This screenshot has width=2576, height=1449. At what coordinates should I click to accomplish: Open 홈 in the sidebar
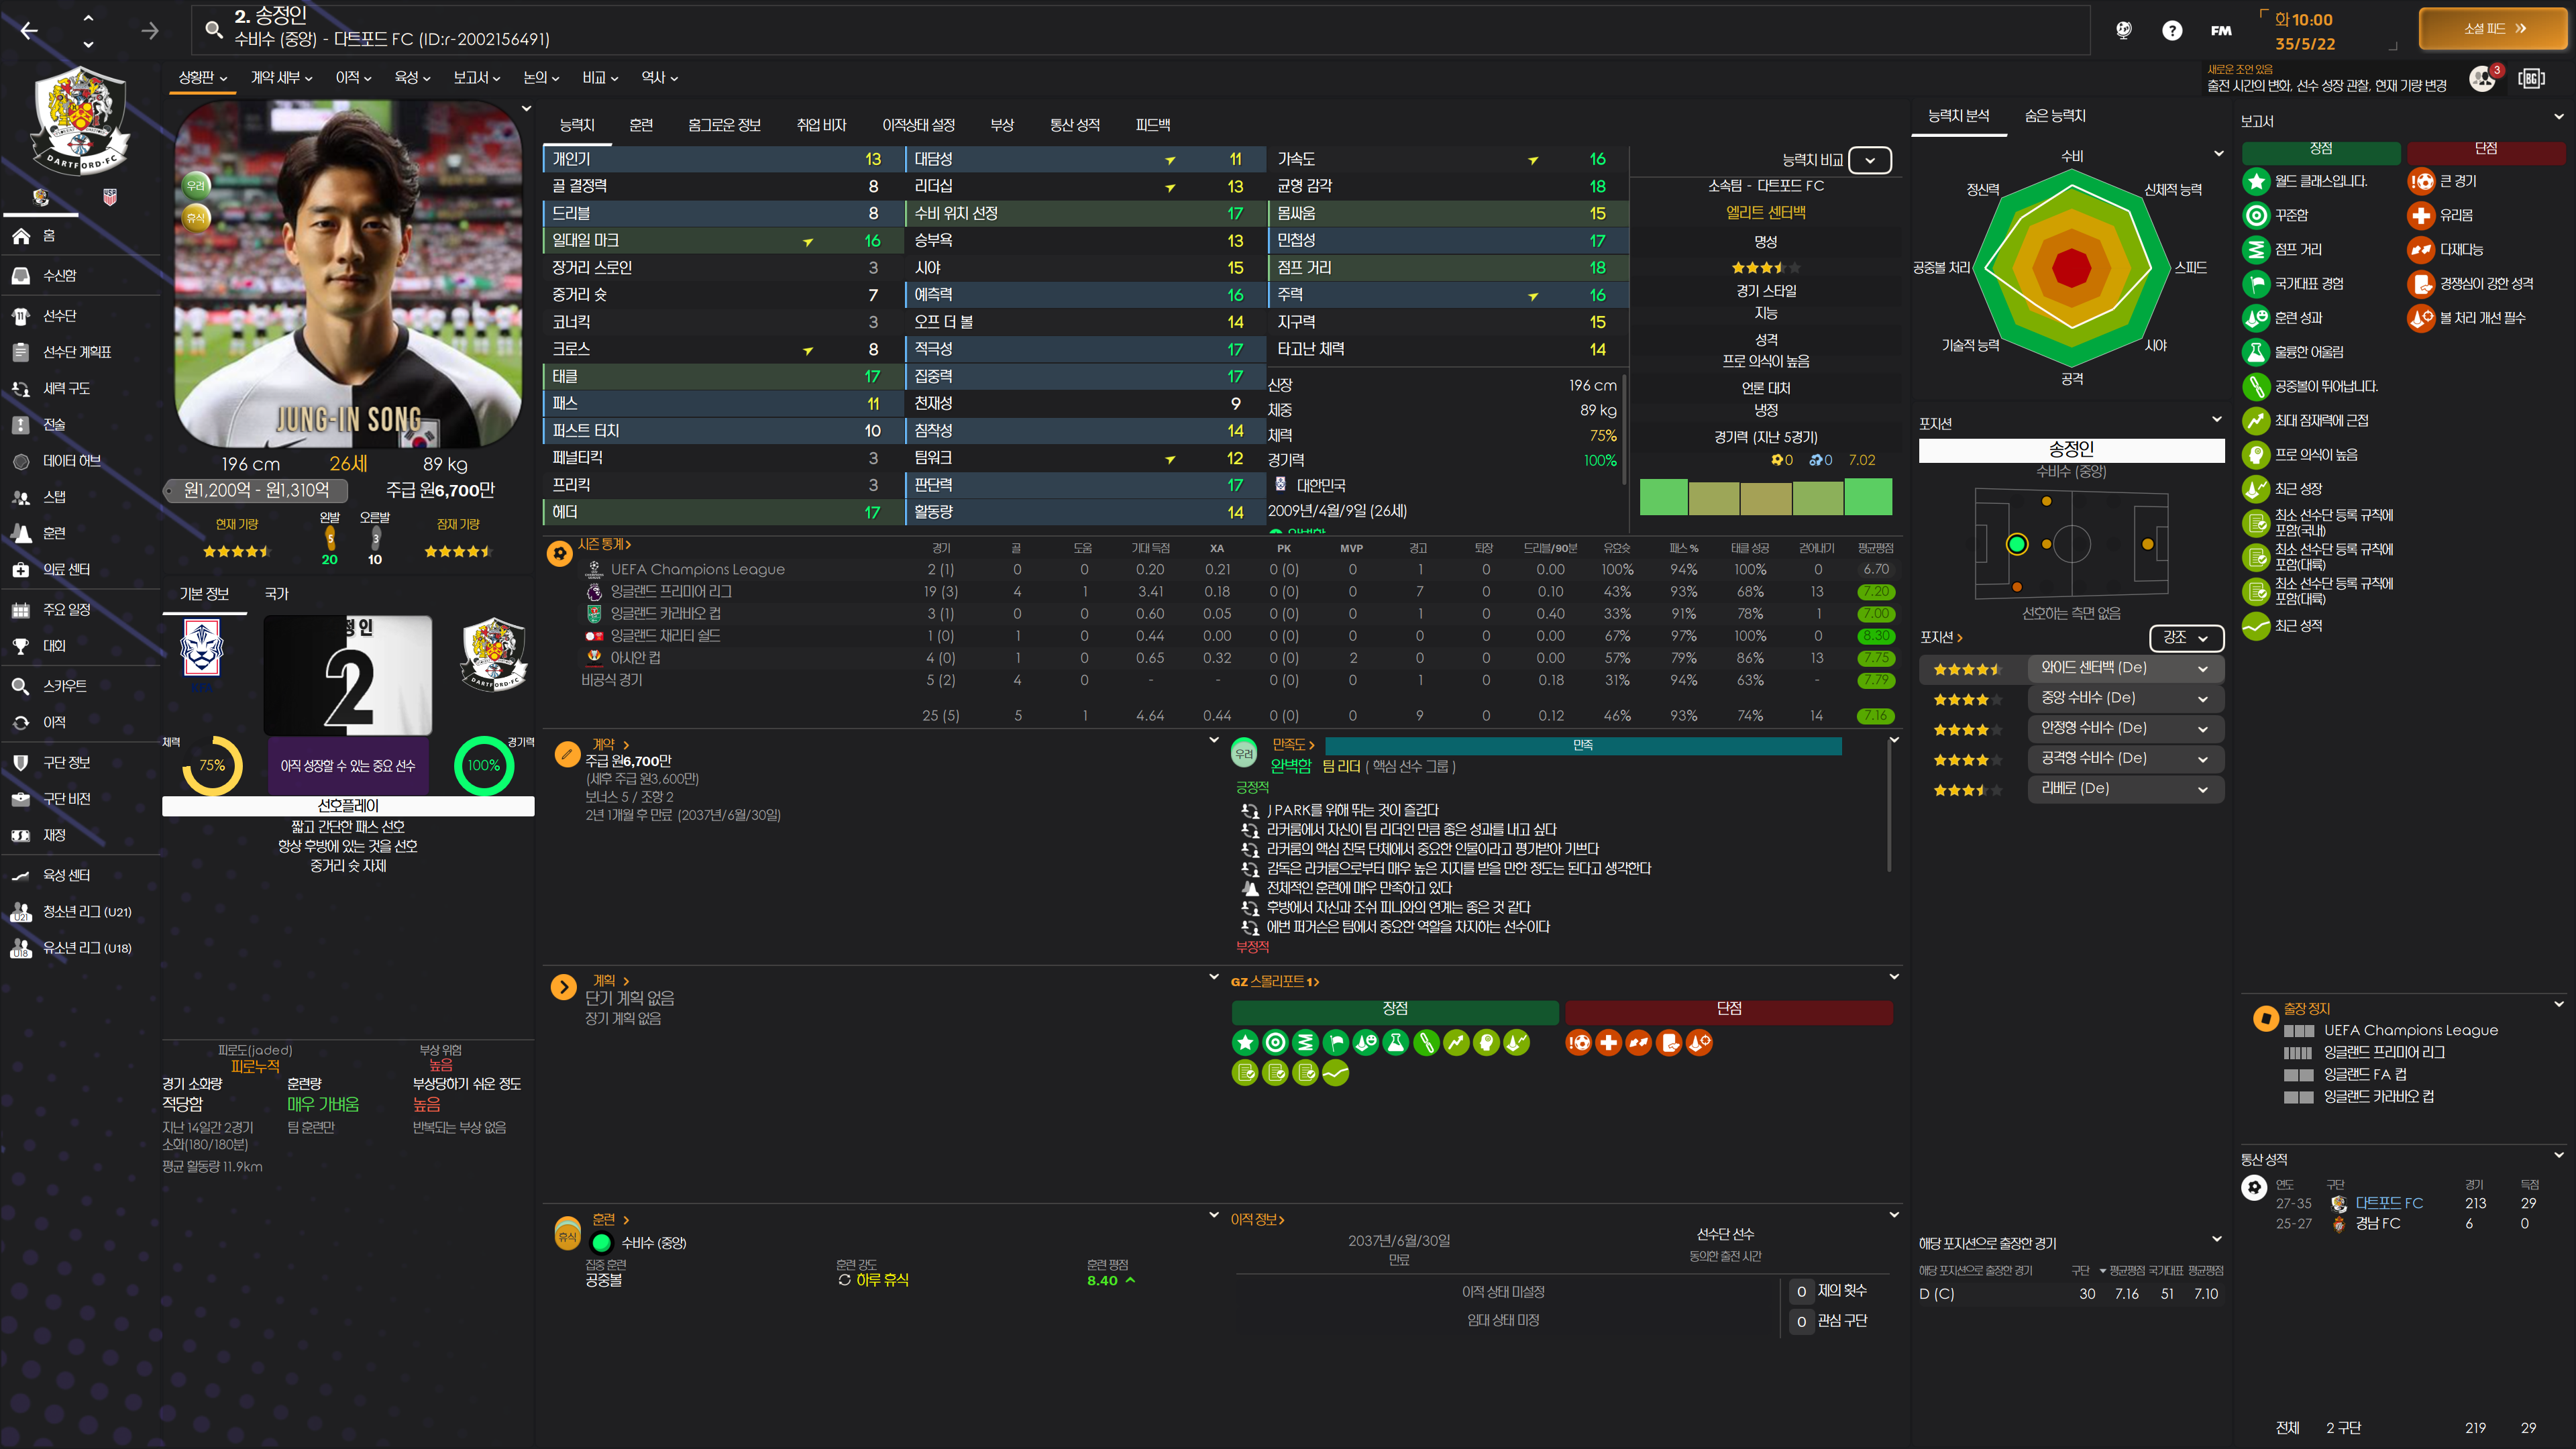[80, 236]
